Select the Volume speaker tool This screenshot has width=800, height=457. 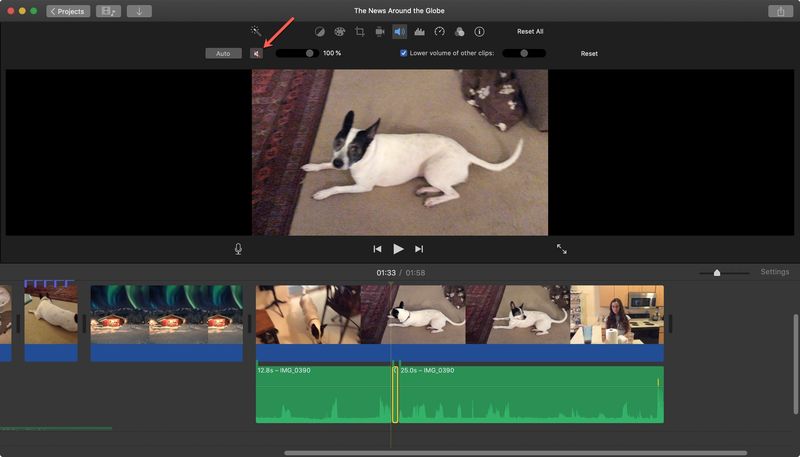(x=399, y=32)
